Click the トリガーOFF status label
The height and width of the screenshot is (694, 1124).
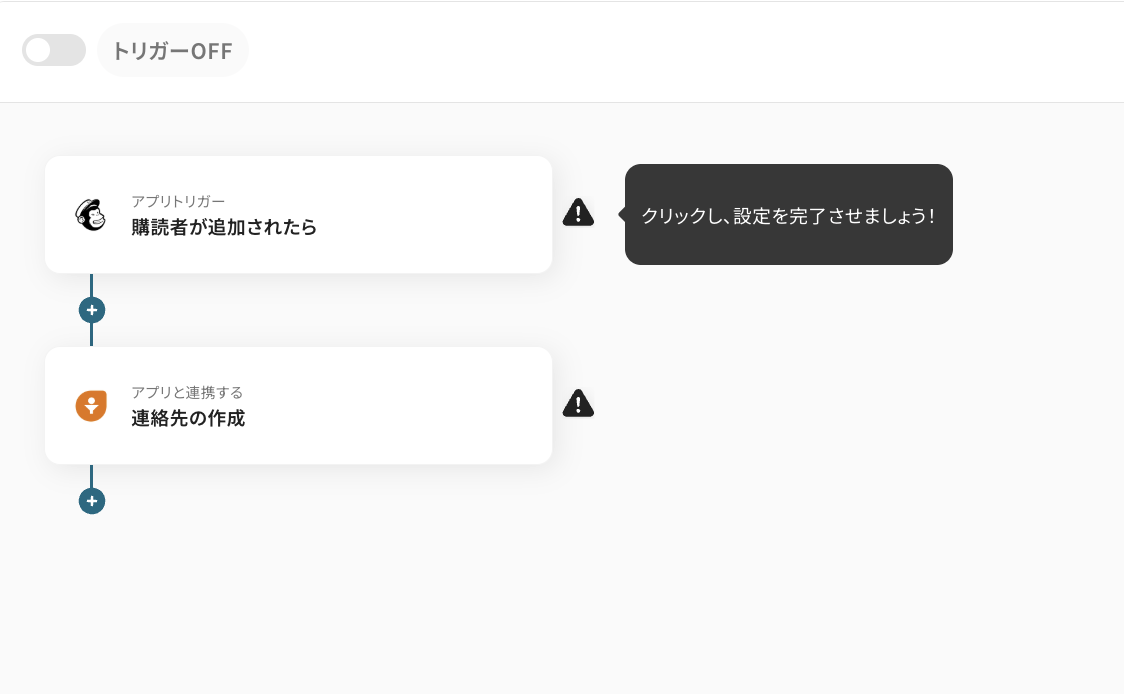point(172,51)
